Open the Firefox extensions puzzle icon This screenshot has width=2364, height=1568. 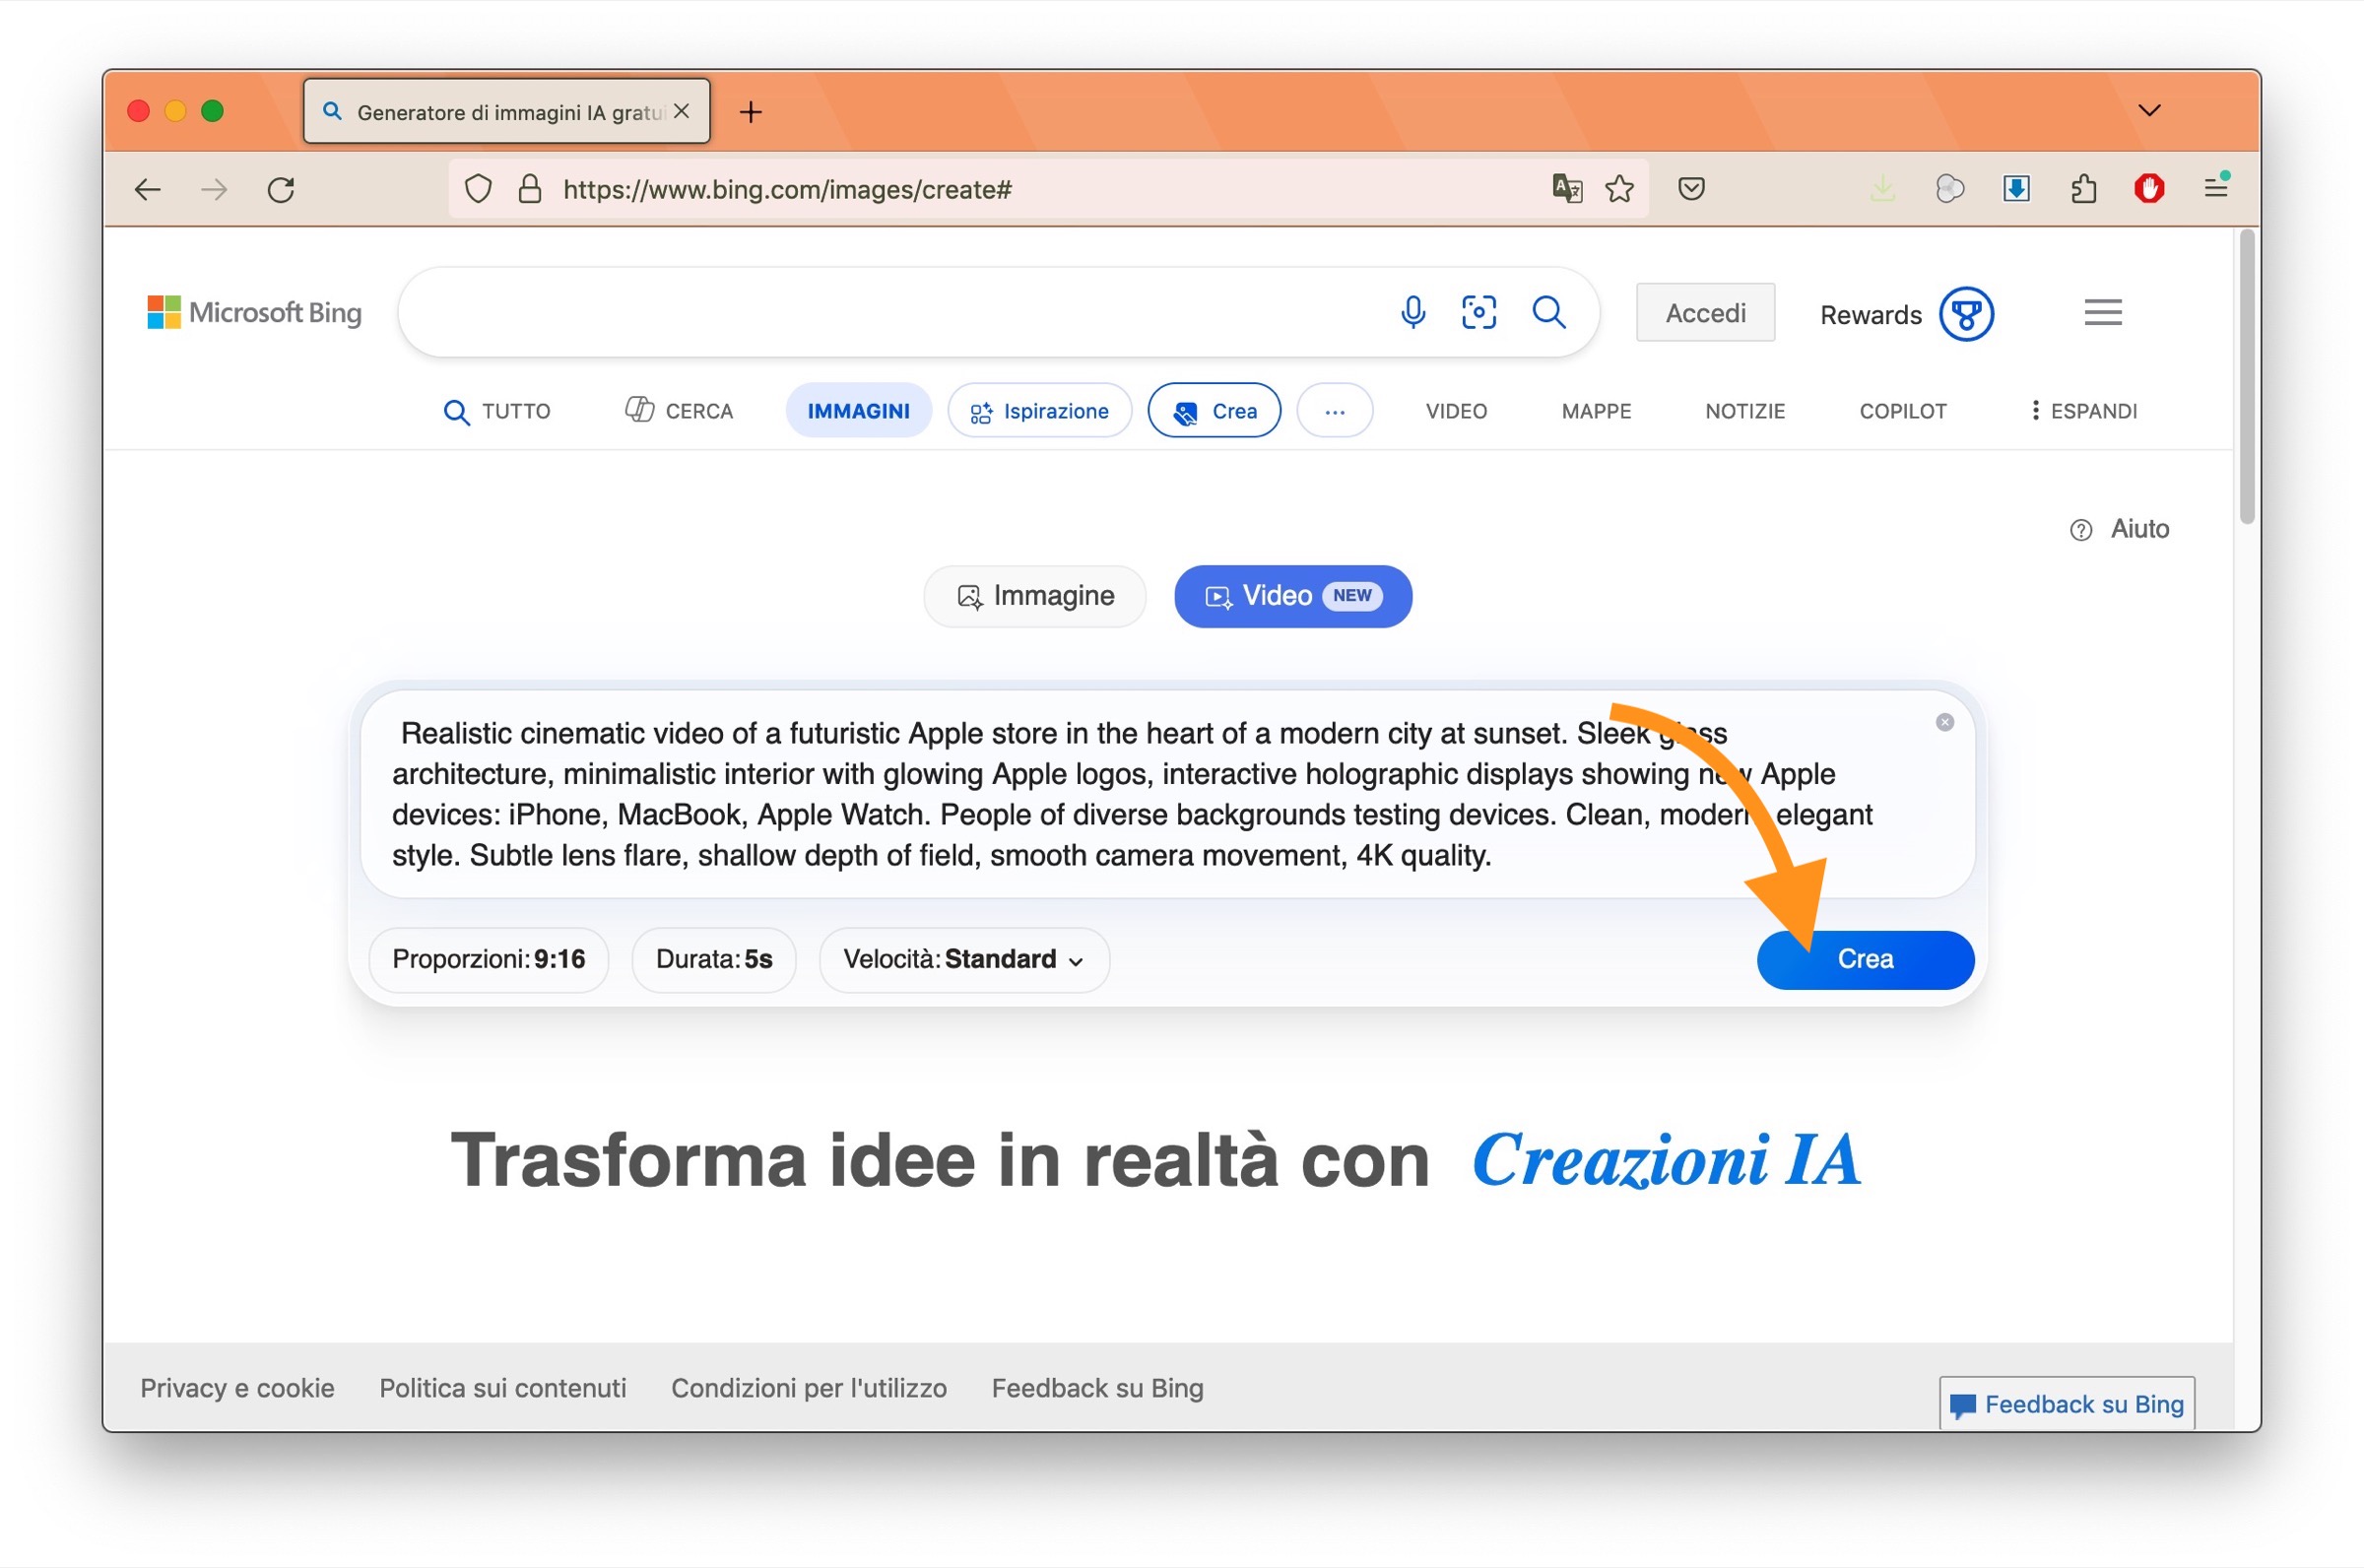point(2083,189)
